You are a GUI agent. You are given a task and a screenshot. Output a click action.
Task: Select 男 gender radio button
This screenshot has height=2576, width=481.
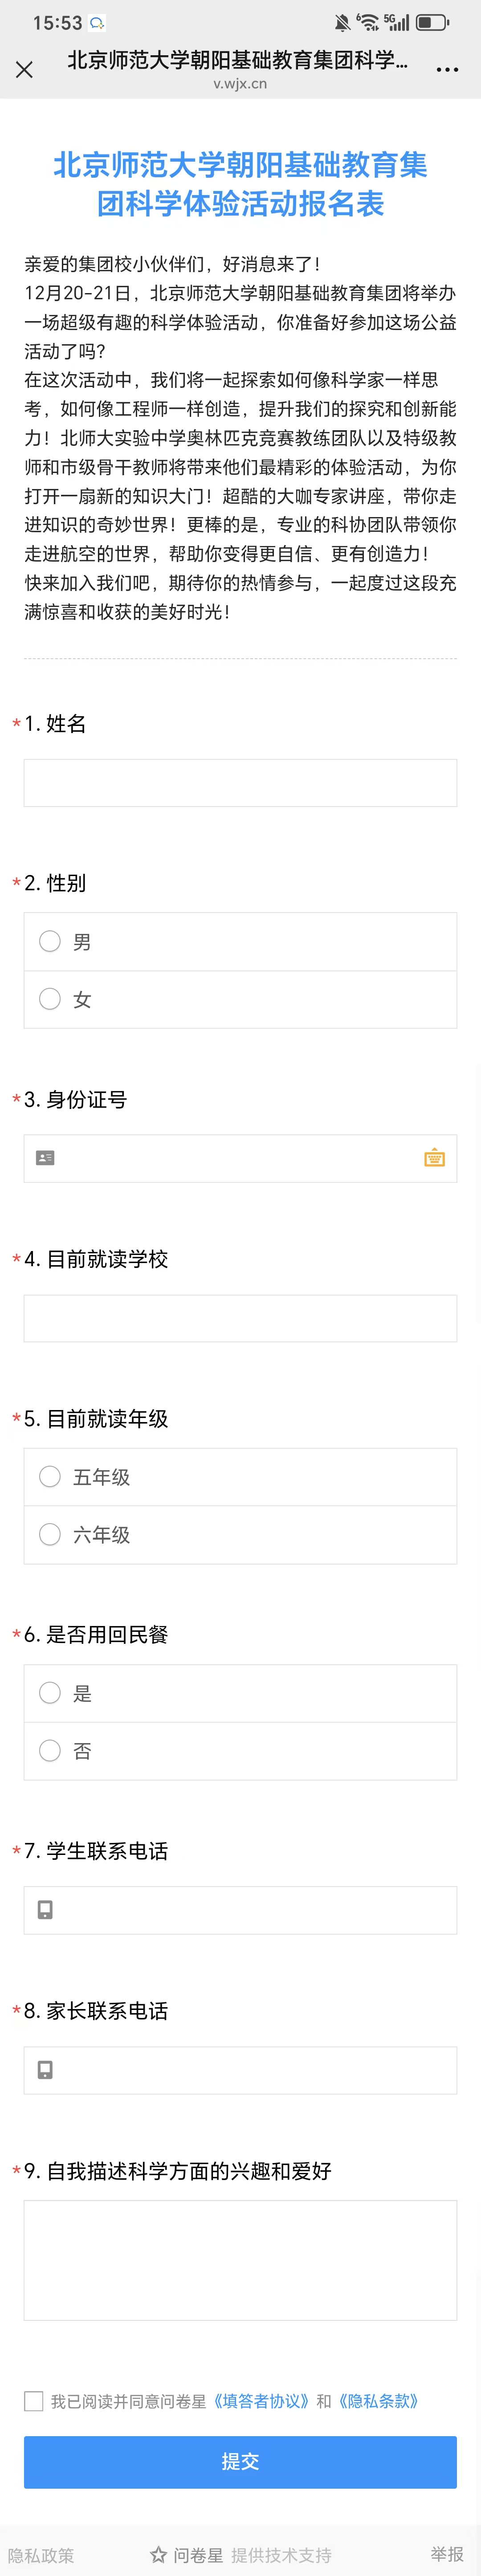[50, 941]
